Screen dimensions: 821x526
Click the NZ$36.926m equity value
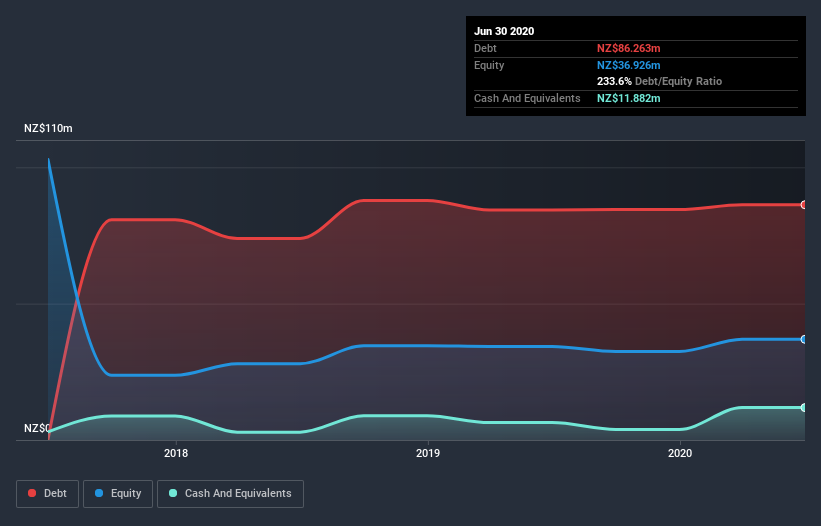click(x=628, y=65)
